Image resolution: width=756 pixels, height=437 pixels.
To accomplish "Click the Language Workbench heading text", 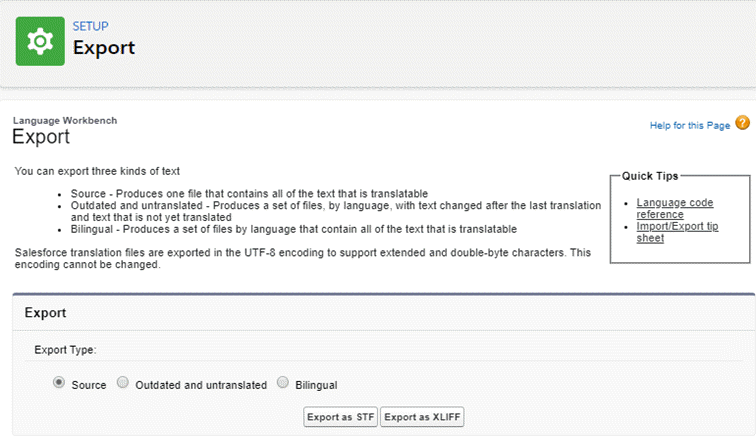I will coord(64,120).
